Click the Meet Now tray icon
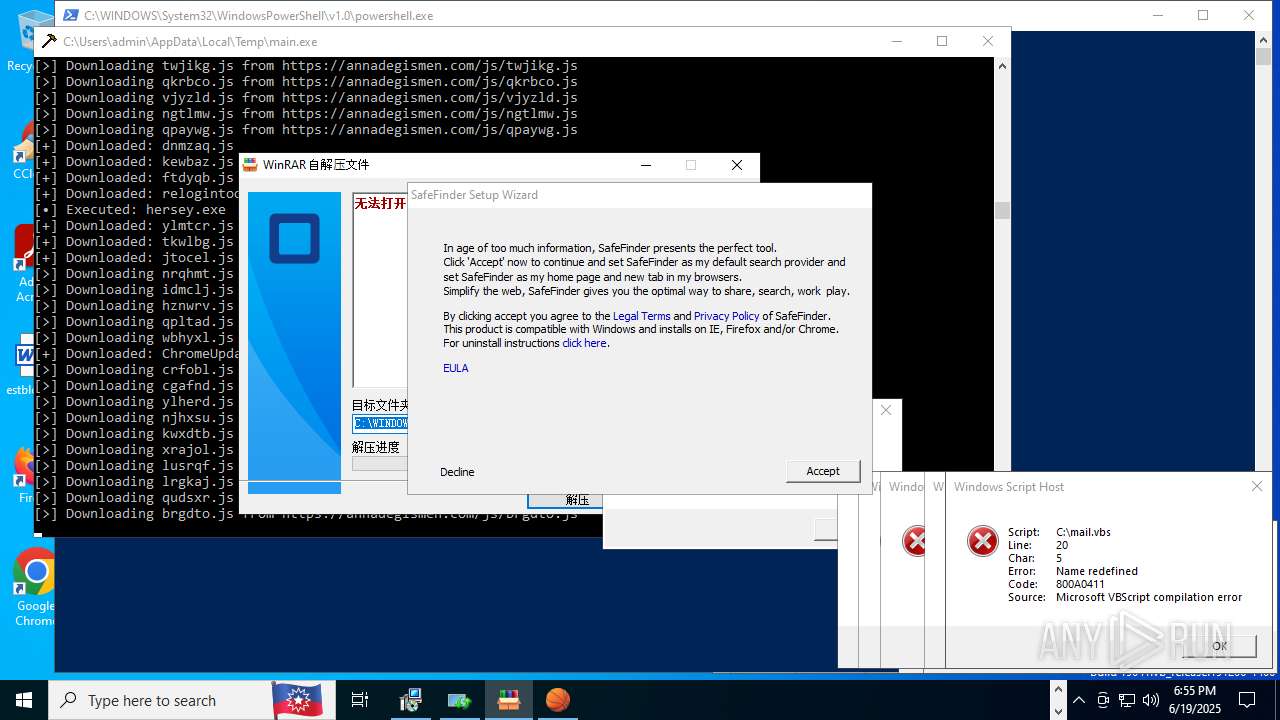 [x=1103, y=700]
